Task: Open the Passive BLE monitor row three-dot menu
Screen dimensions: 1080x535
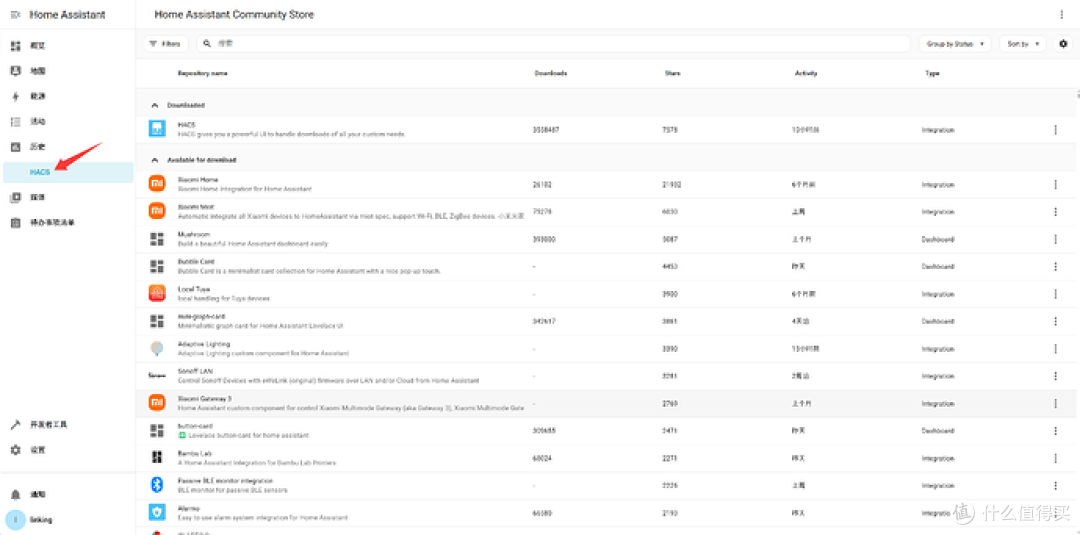Action: (1055, 485)
